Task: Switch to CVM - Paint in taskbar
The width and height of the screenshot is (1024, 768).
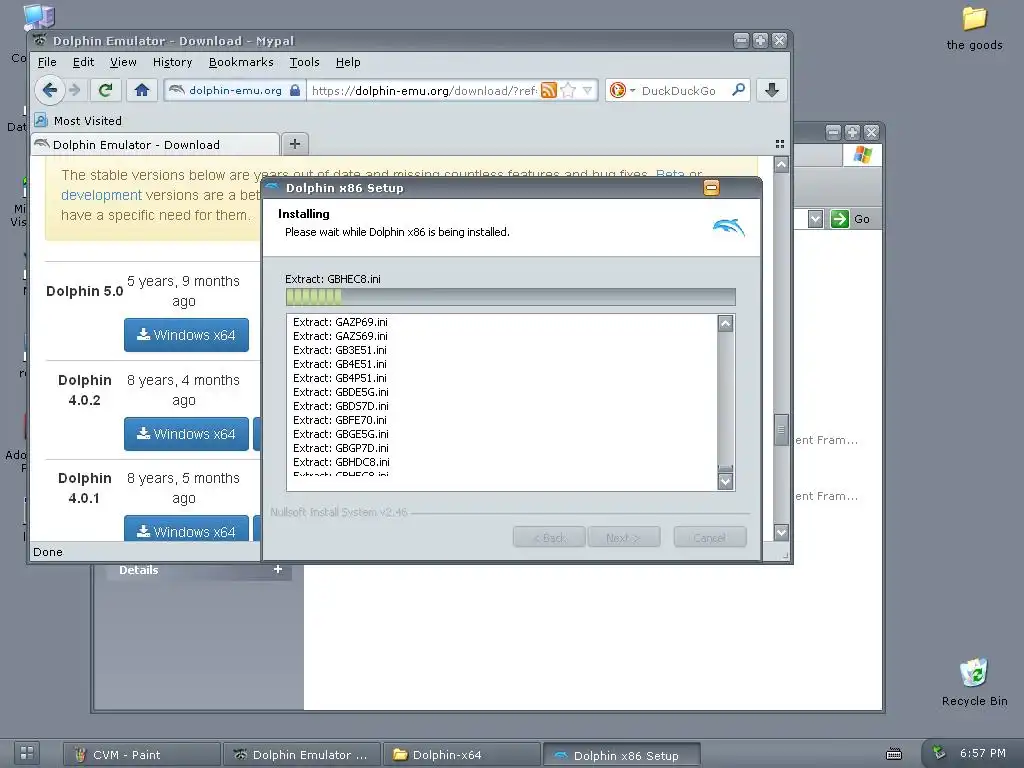Action: coord(141,755)
